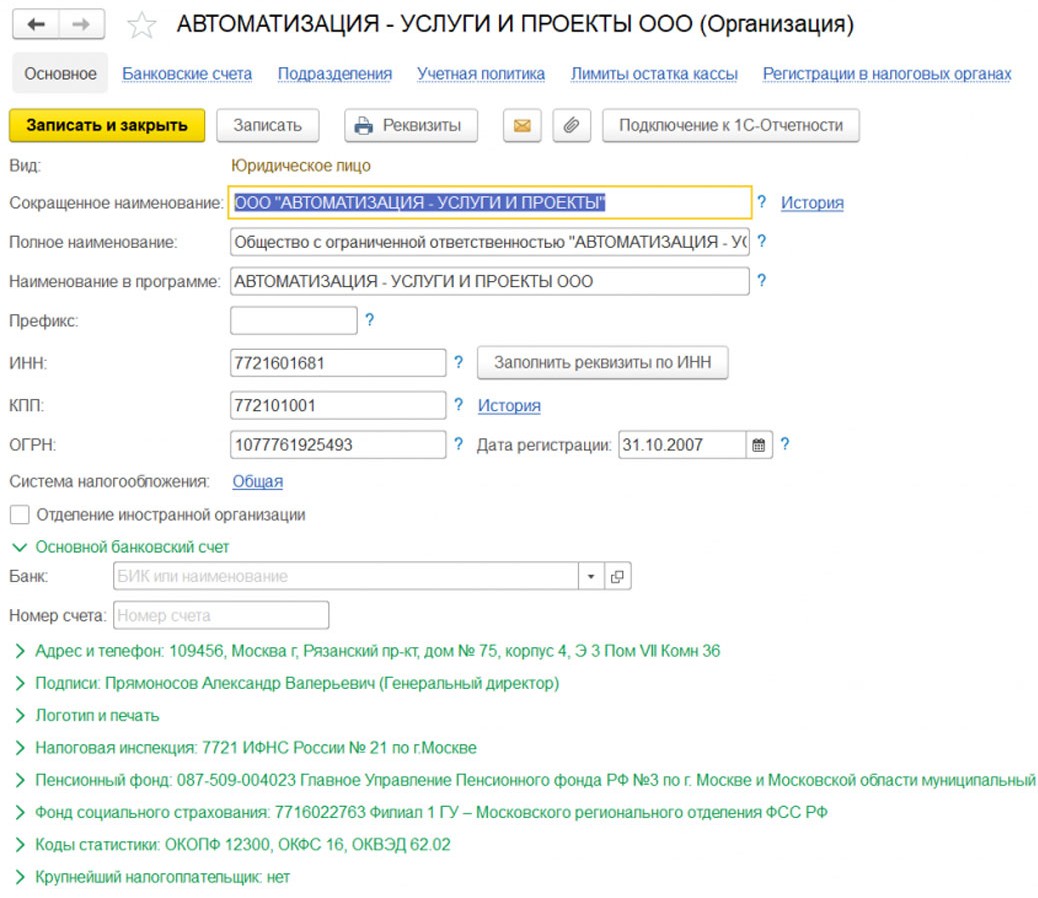Screen dimensions: 1038x898
Task: Click Заполнить реквизиты по ИНН button
Action: 602,363
